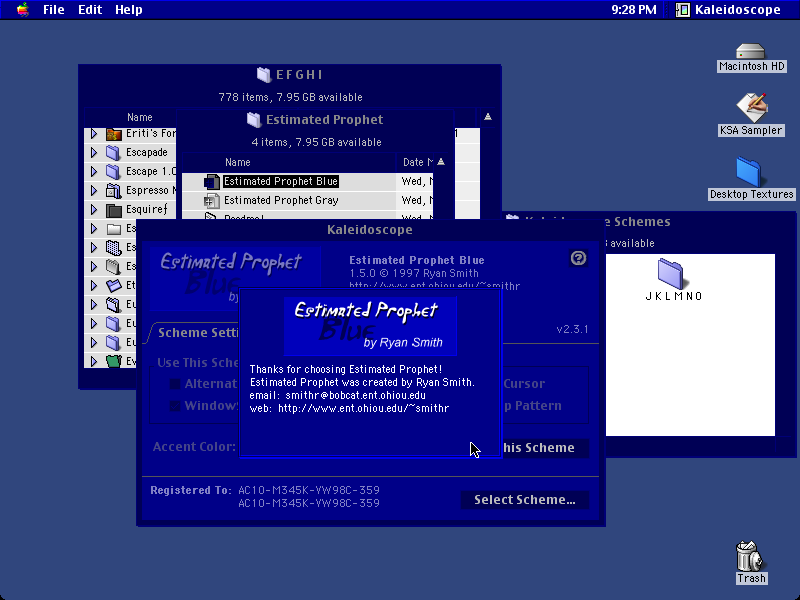The image size is (800, 600).
Task: Toggle sort order arrow in EFGHI window
Action: 488,117
